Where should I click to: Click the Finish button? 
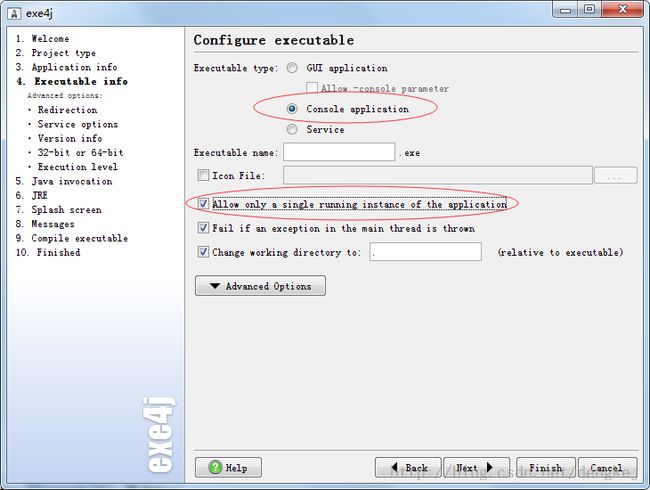coord(546,467)
